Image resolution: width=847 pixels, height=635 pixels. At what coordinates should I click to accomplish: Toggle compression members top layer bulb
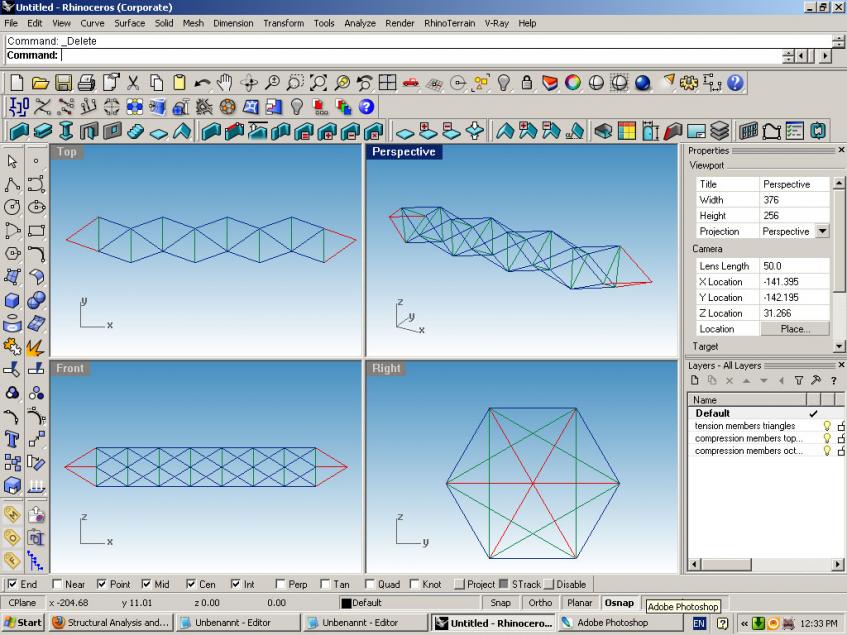(x=826, y=438)
